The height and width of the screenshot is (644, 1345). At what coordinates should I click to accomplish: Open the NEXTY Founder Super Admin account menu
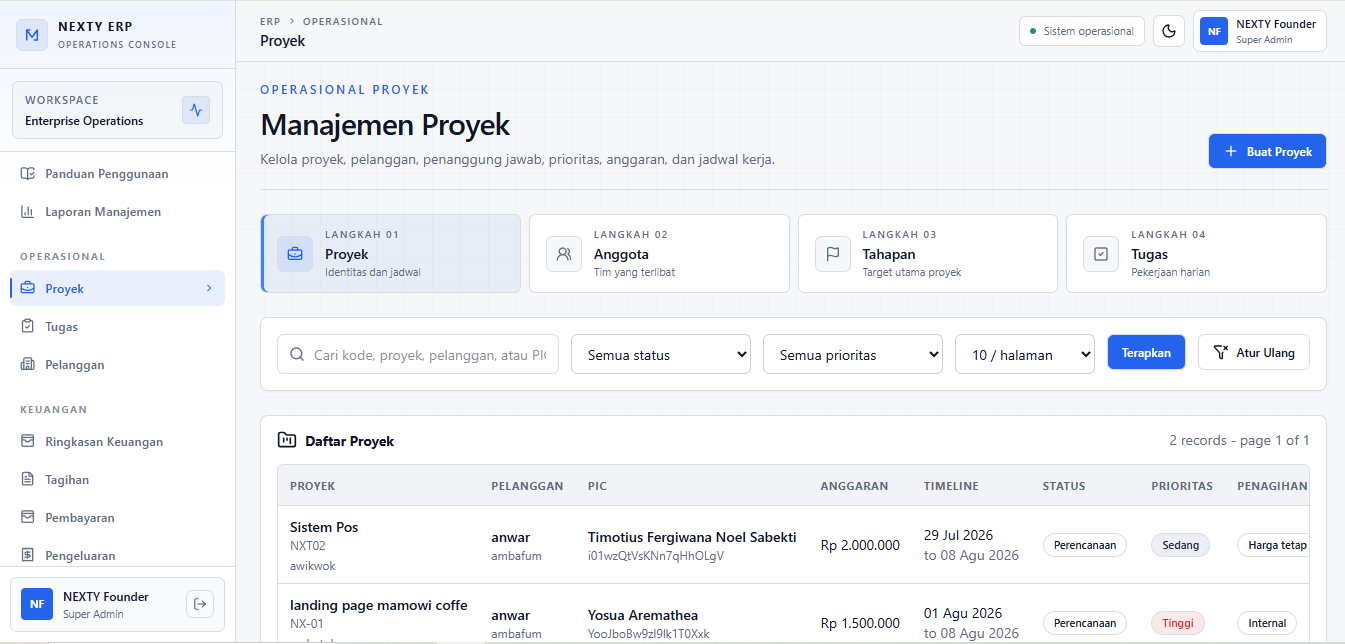tap(1260, 31)
